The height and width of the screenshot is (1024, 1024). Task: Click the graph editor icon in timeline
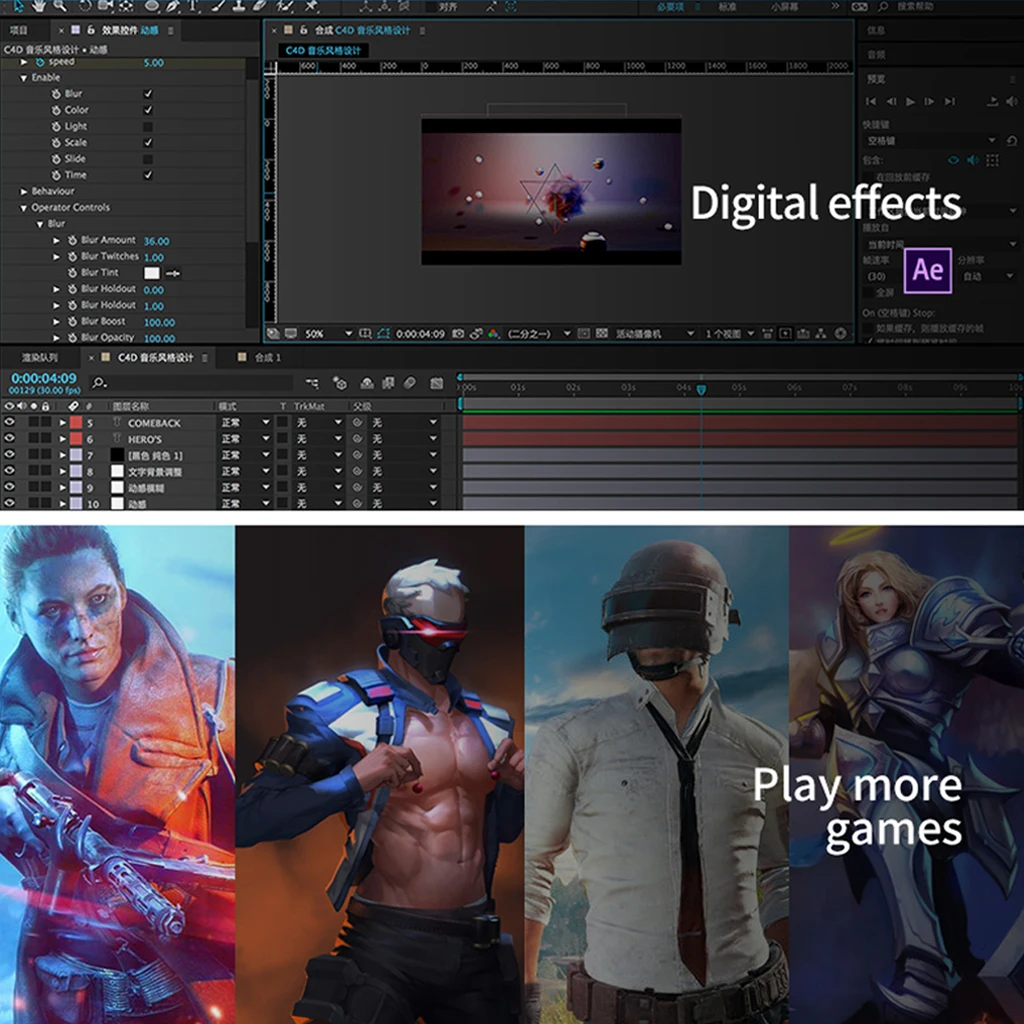[x=436, y=383]
